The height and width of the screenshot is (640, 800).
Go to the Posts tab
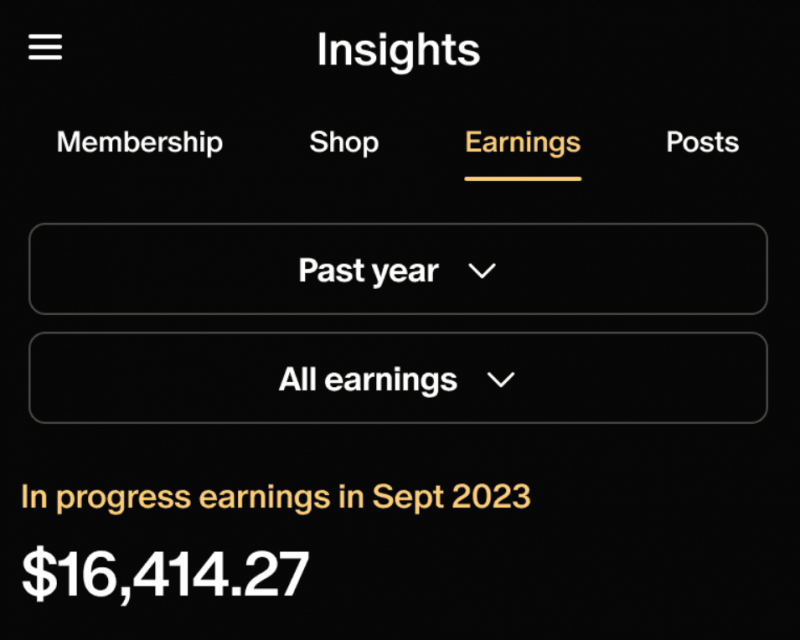click(702, 142)
